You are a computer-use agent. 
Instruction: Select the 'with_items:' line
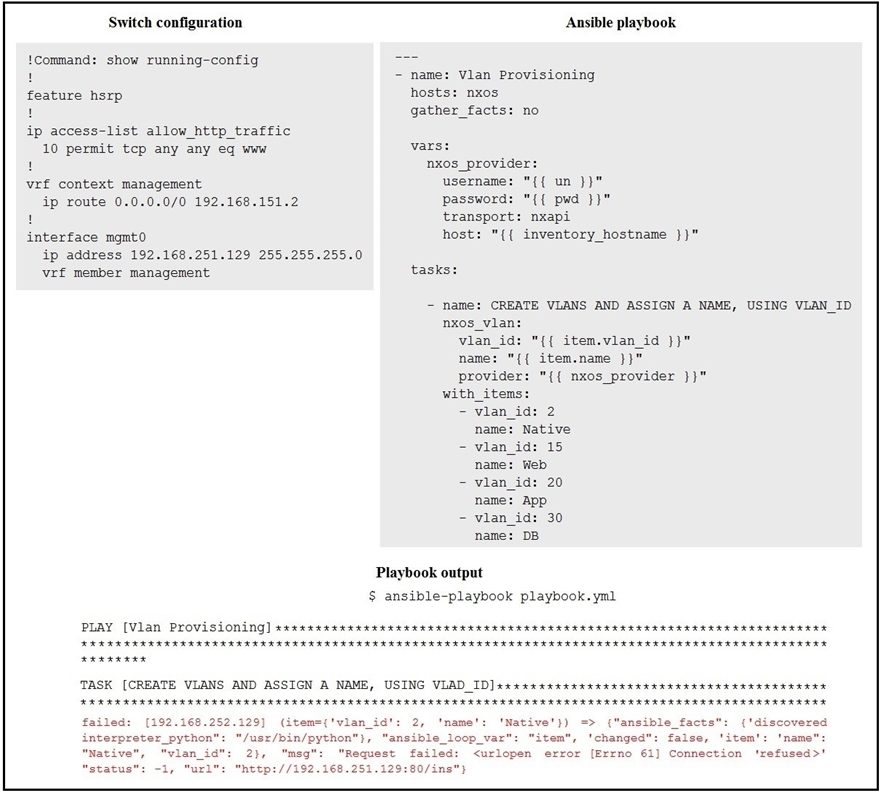[x=487, y=394]
